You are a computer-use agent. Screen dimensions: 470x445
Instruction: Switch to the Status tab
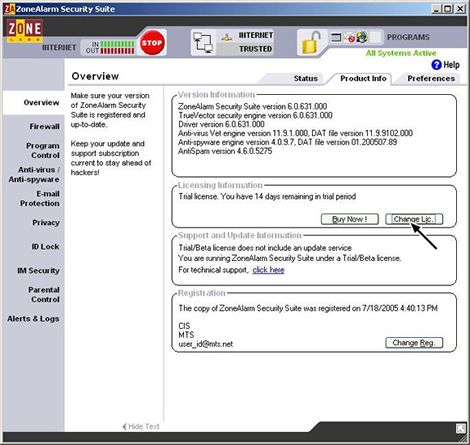click(306, 78)
